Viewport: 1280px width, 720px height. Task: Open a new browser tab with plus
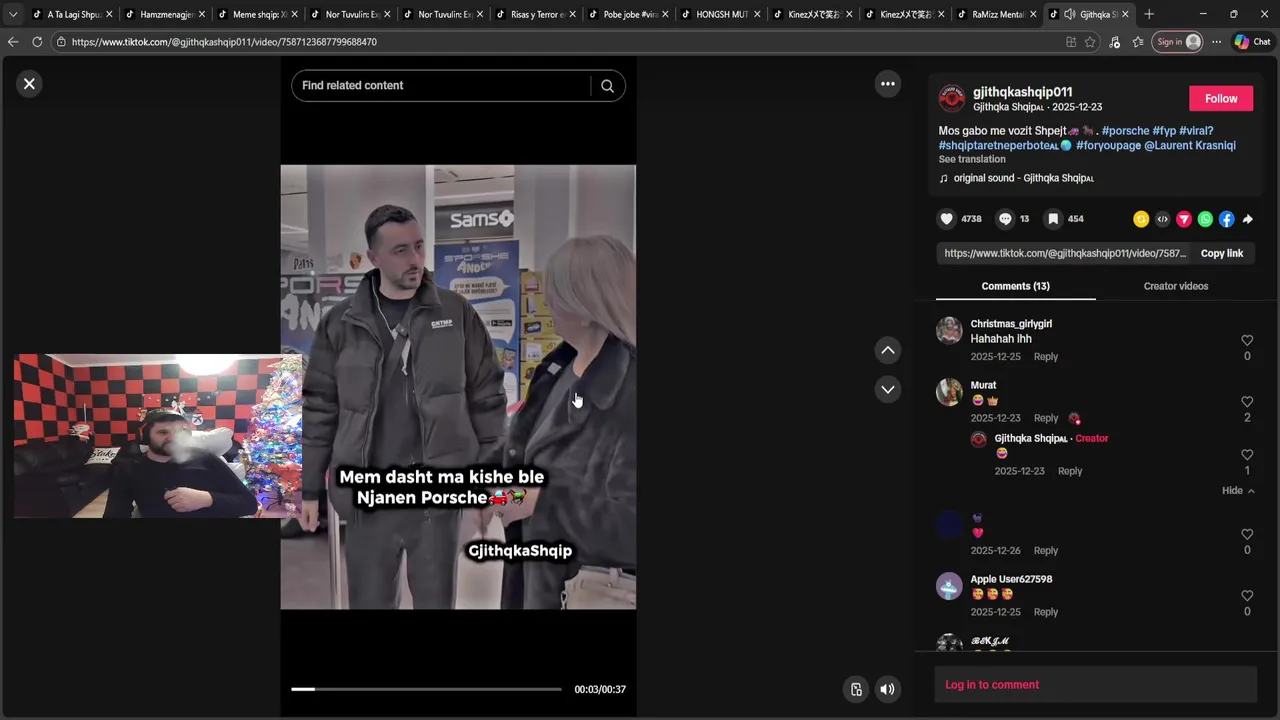1149,14
